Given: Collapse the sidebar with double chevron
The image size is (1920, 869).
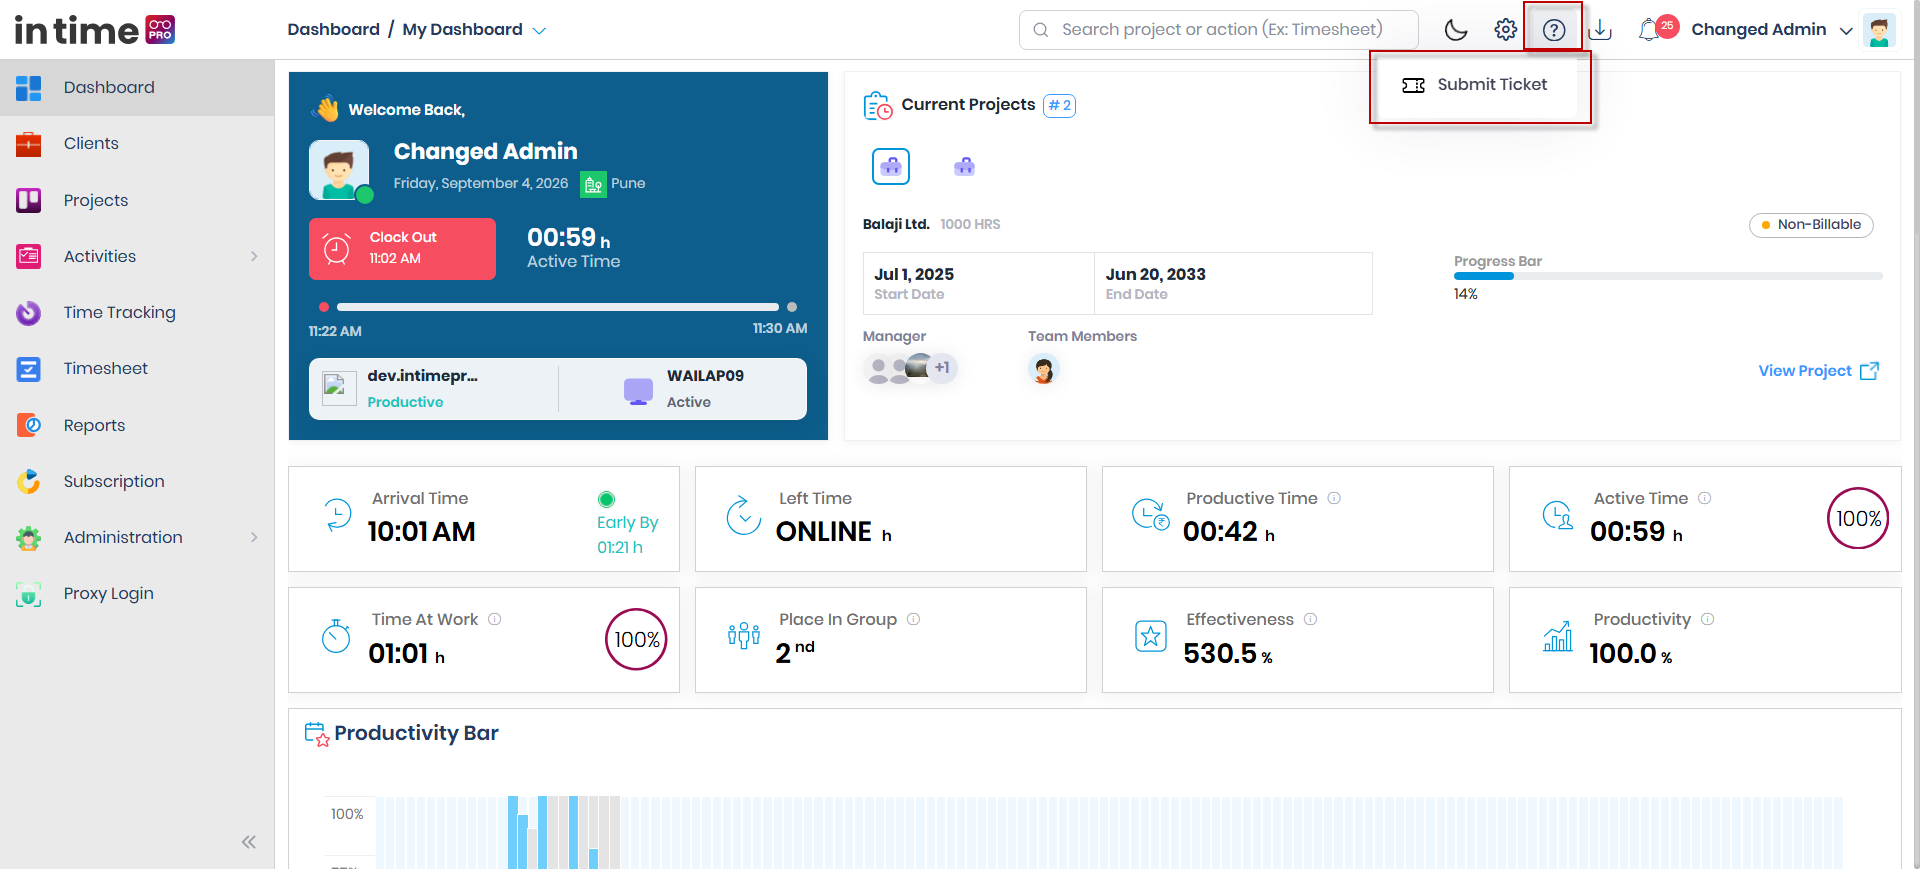Looking at the screenshot, I should [248, 842].
